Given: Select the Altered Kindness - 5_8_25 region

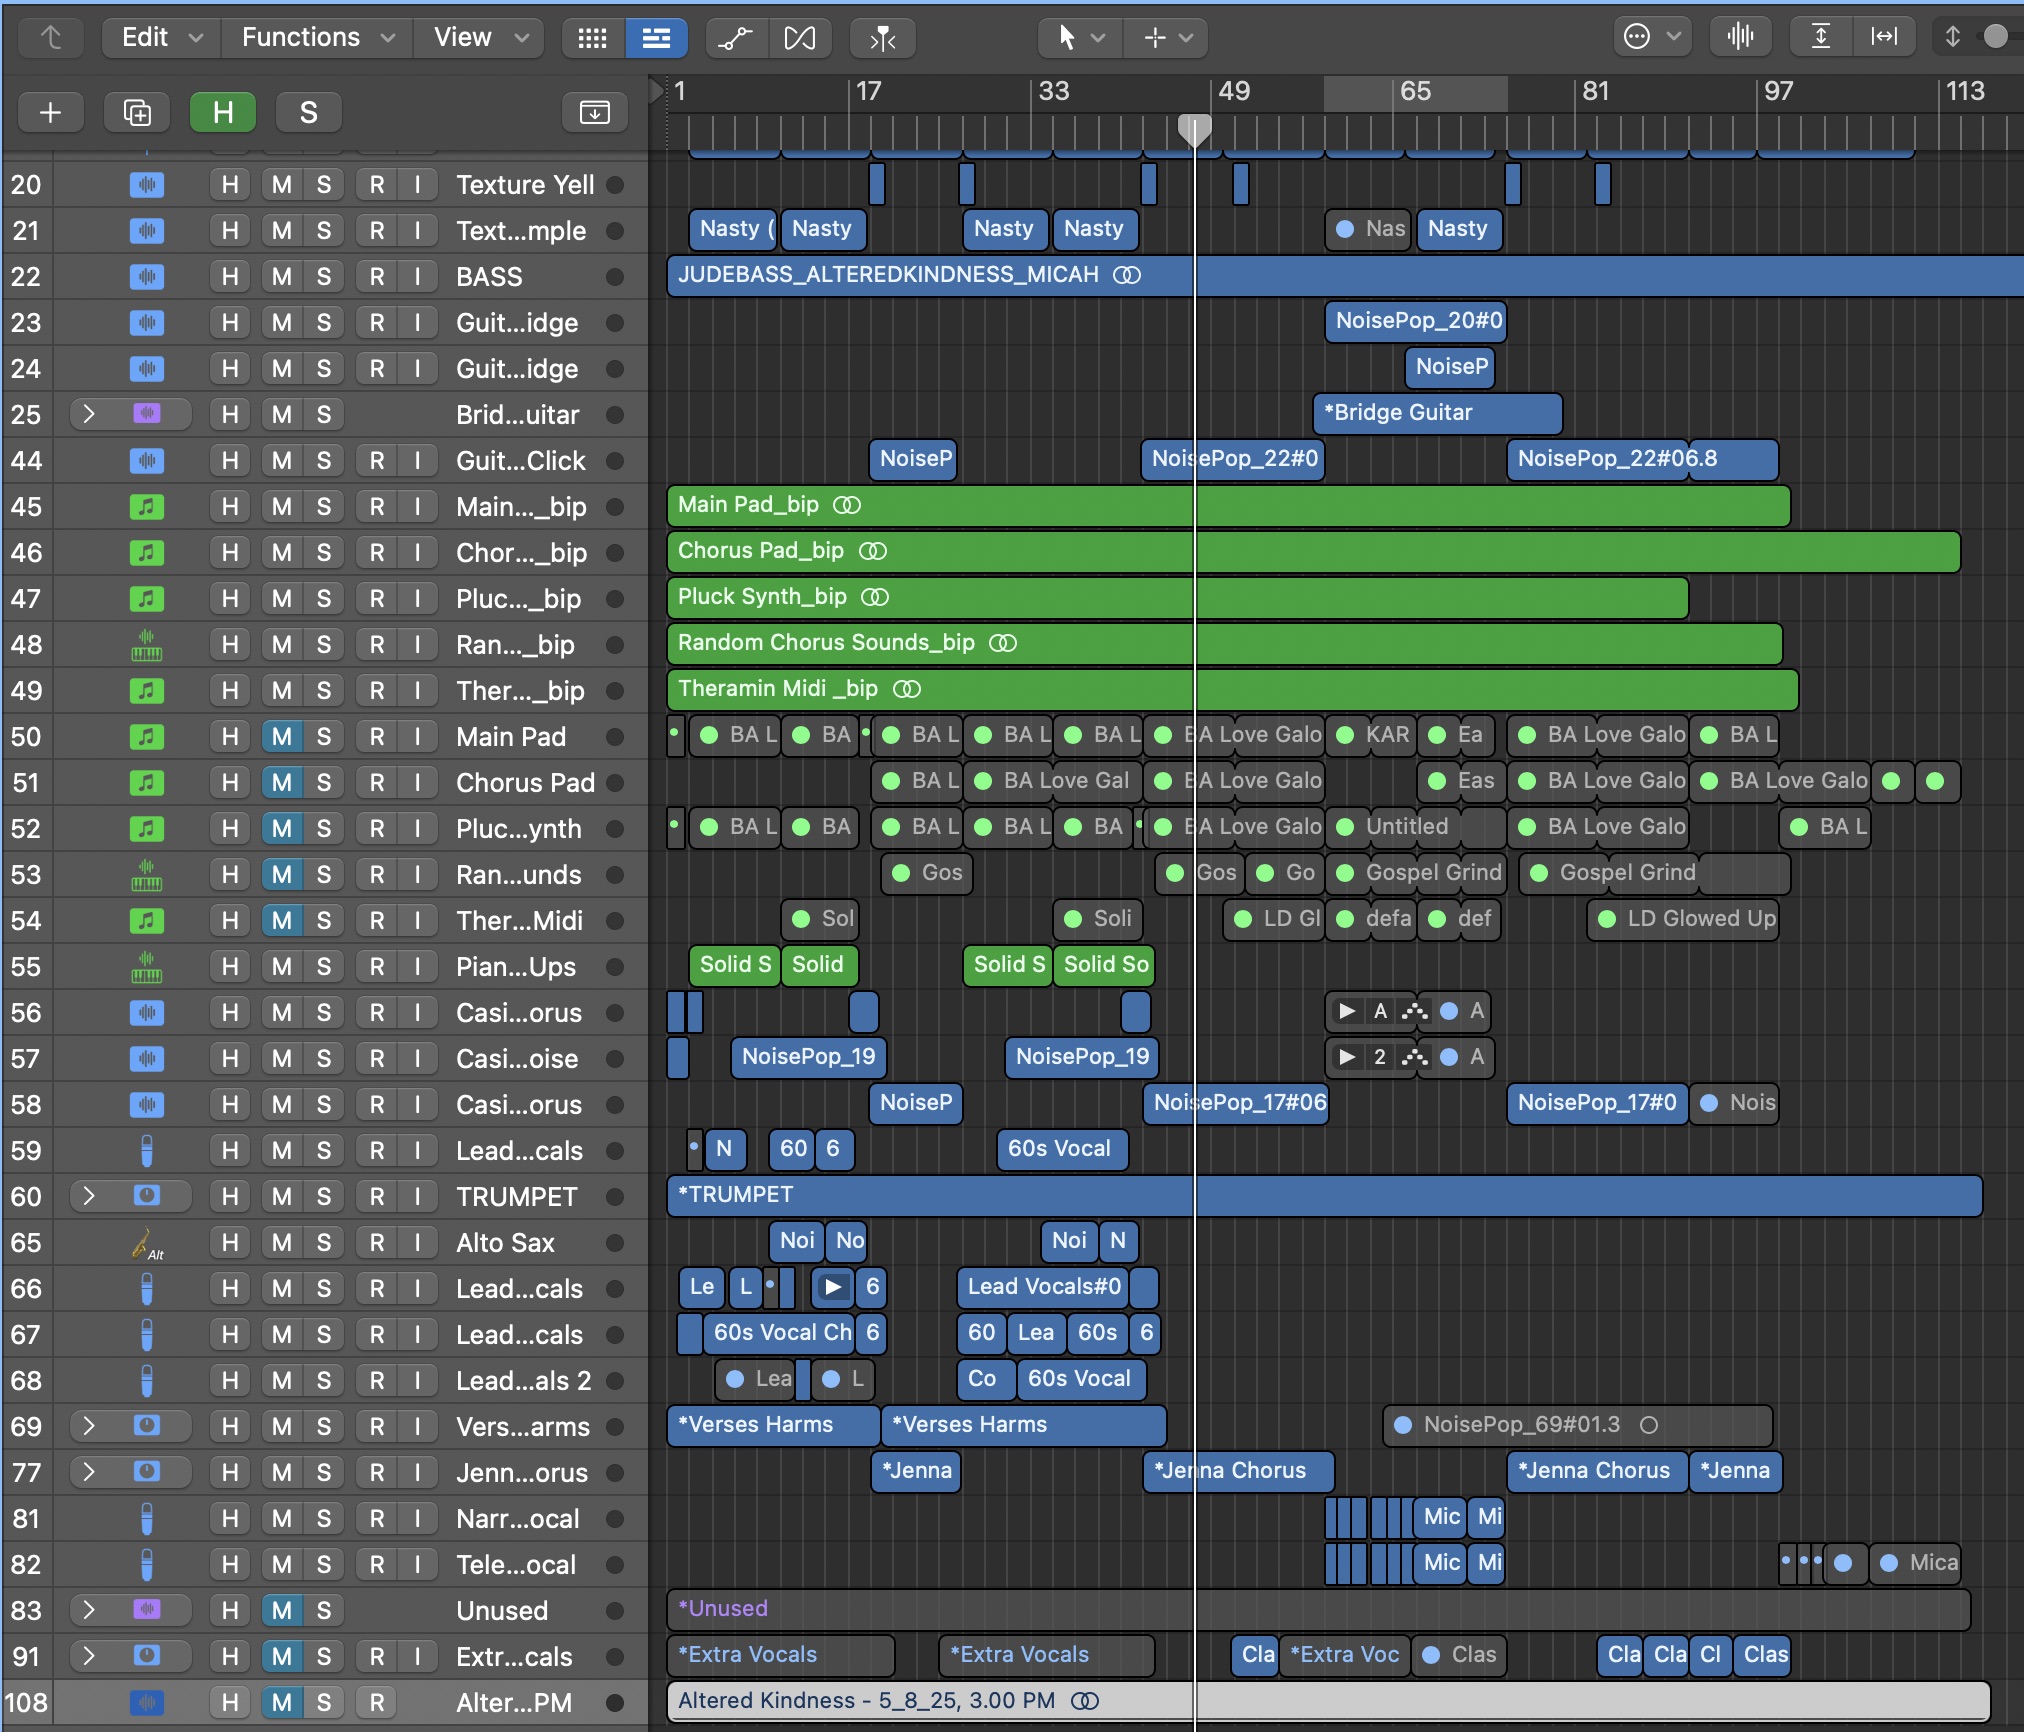Looking at the screenshot, I should 1328,1701.
